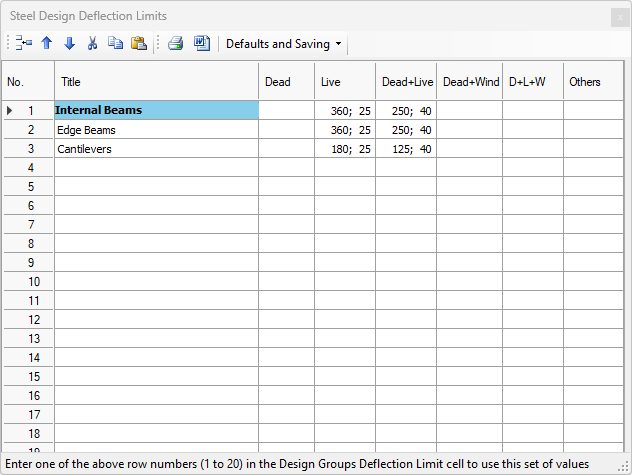Click the Dead+Live column header
632x475 pixels.
[406, 82]
